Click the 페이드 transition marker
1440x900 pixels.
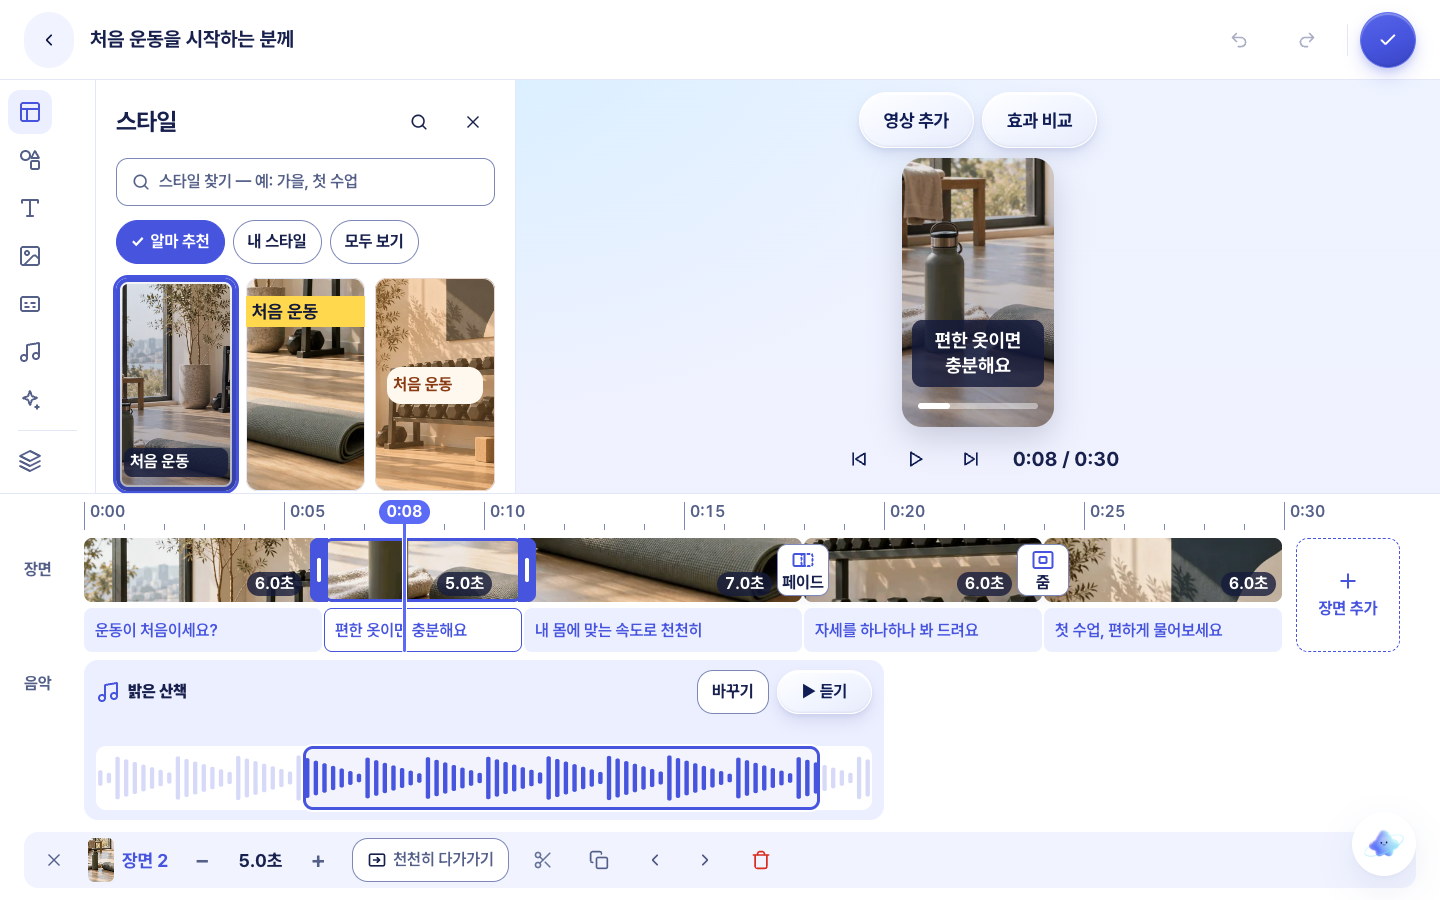pos(803,570)
